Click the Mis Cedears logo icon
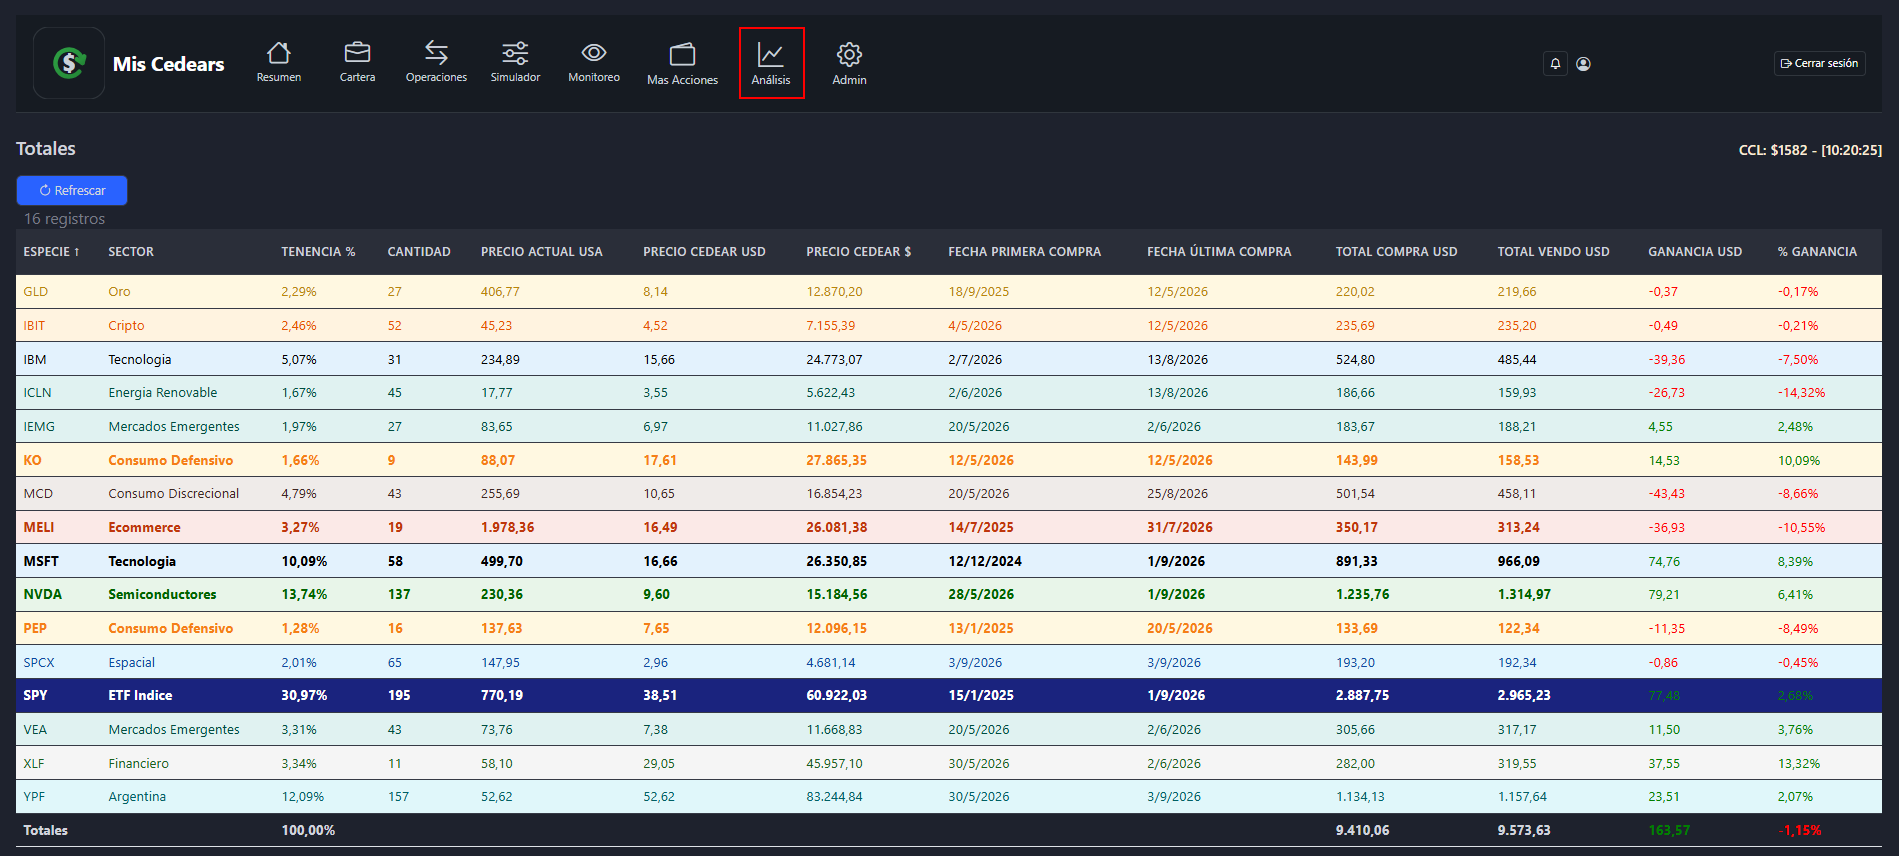The width and height of the screenshot is (1899, 856). (69, 63)
